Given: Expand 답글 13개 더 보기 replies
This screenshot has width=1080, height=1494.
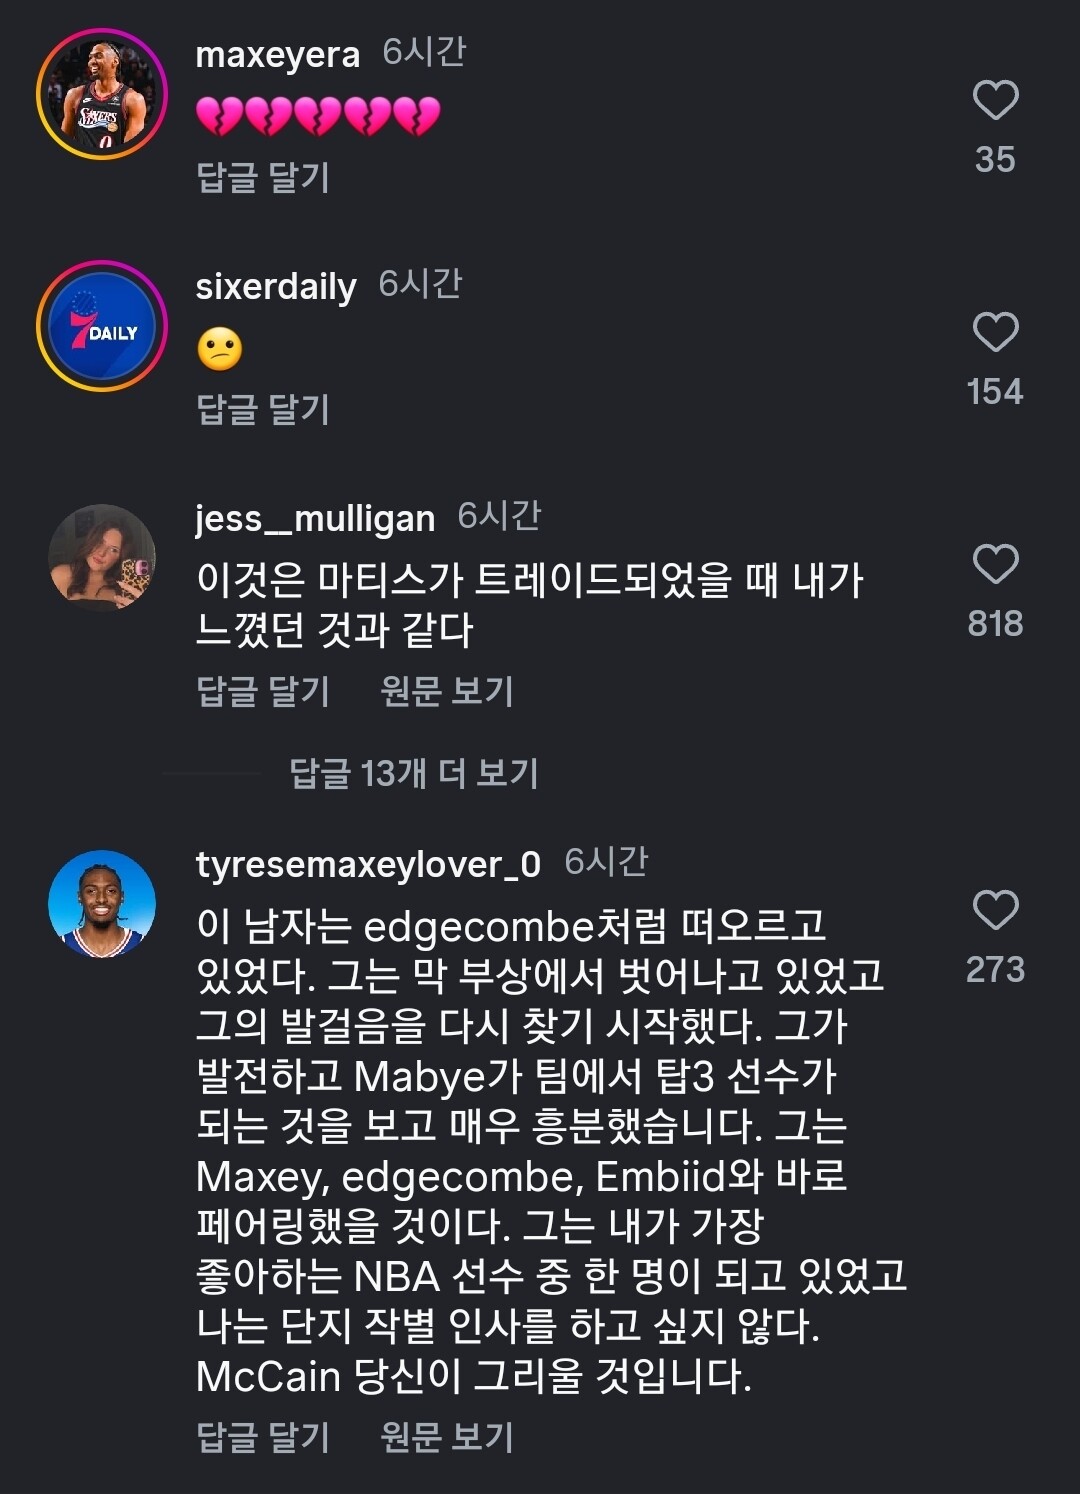Looking at the screenshot, I should 414,773.
